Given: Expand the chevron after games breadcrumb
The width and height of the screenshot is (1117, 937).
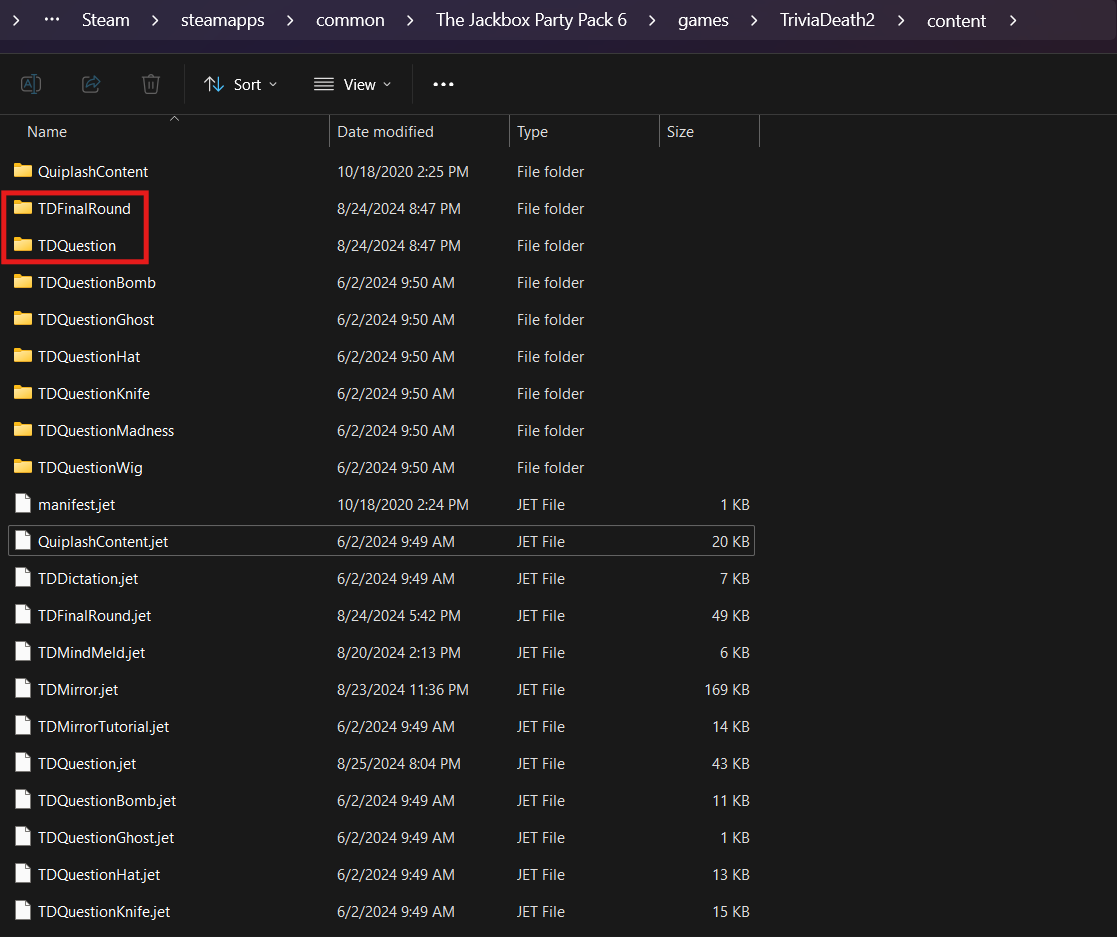Looking at the screenshot, I should coord(754,21).
